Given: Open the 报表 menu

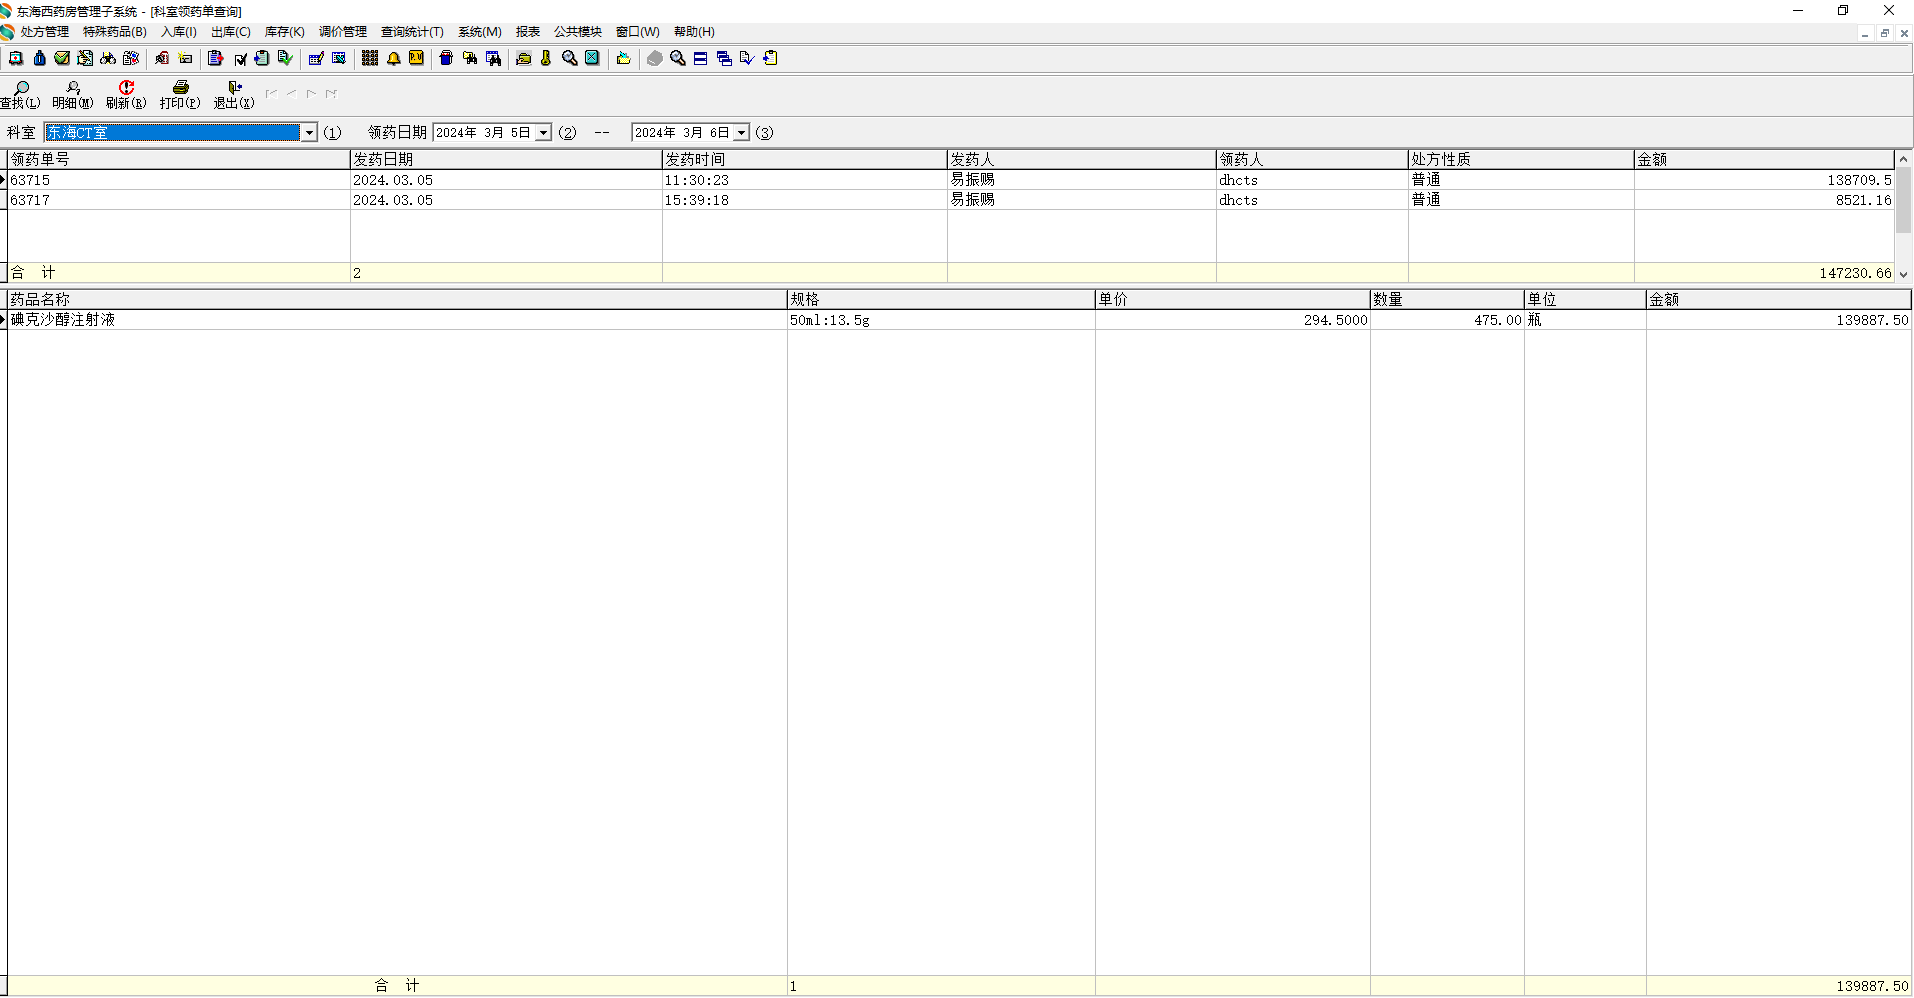Looking at the screenshot, I should coord(528,32).
